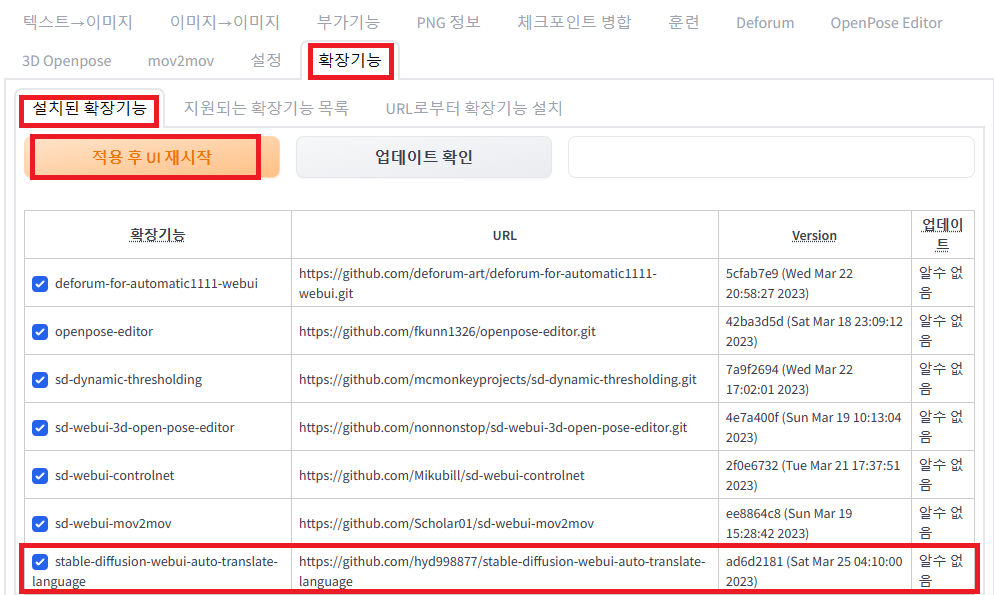The height and width of the screenshot is (595, 994).
Task: Uncheck the openpose-editor extension
Action: (x=40, y=331)
